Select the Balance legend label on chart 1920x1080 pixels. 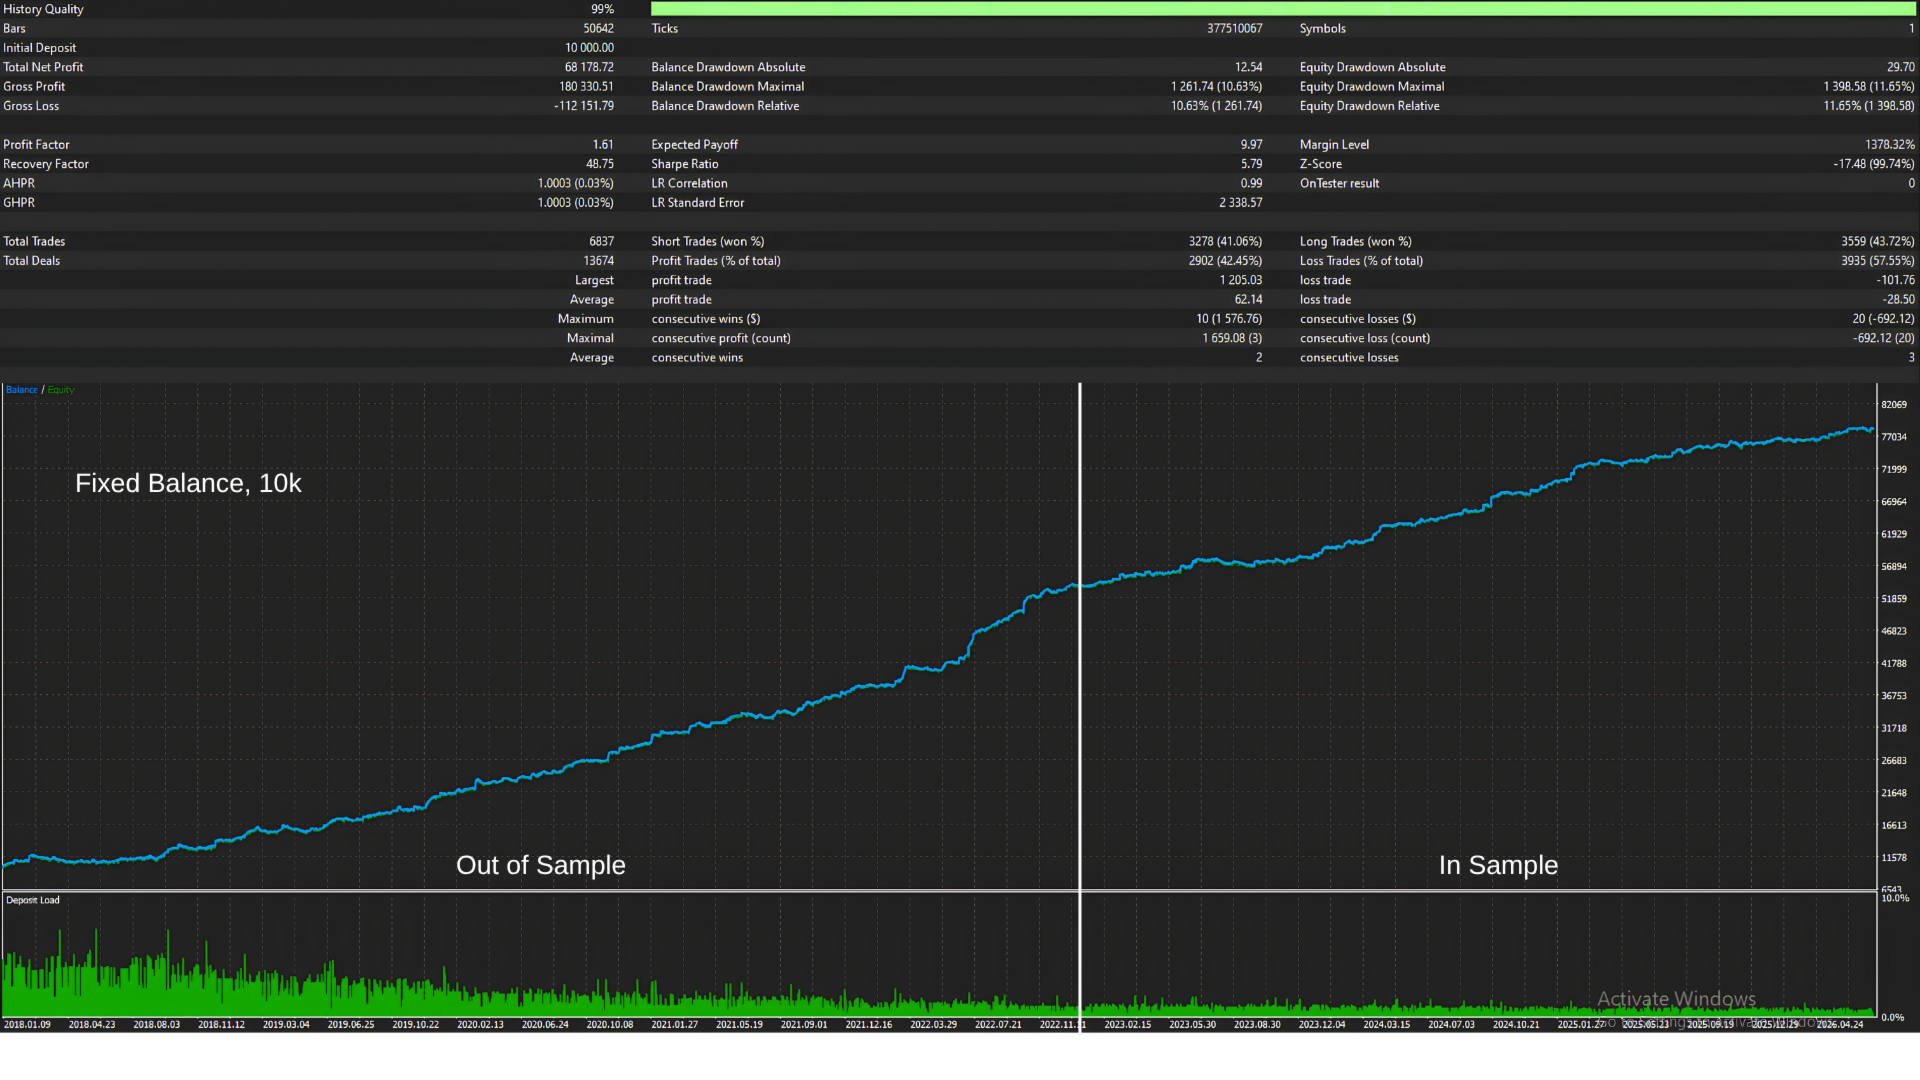point(22,390)
